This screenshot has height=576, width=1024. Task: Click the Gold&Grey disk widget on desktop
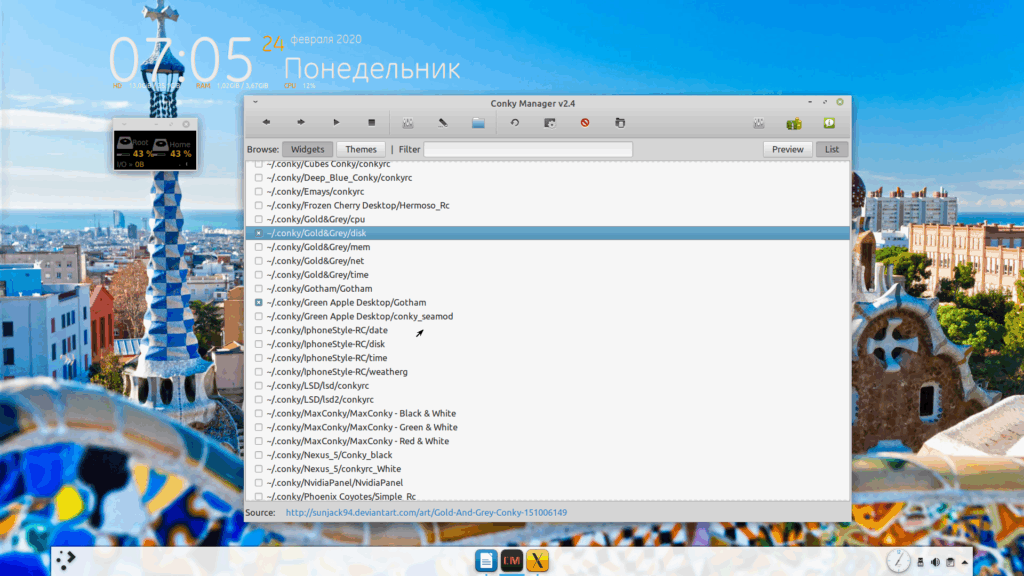(x=155, y=150)
